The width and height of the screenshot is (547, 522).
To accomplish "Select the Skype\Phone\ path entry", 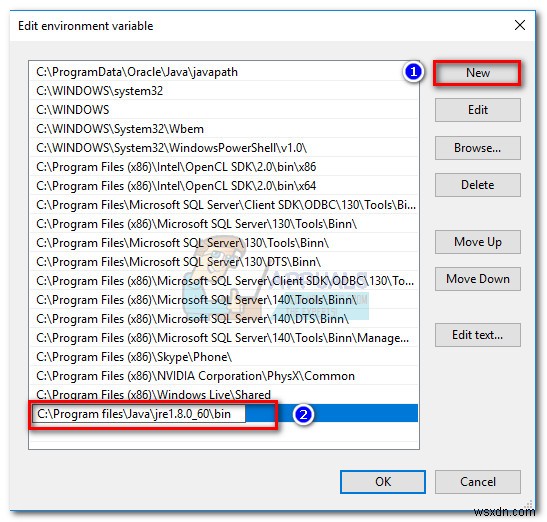I will point(224,357).
